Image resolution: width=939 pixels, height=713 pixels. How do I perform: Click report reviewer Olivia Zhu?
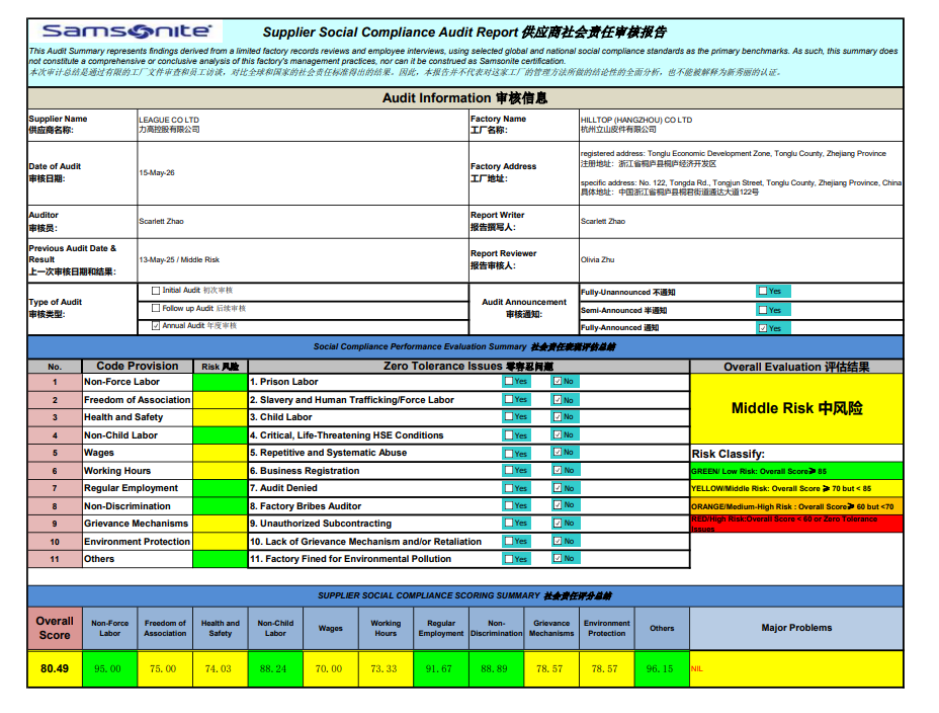598,260
